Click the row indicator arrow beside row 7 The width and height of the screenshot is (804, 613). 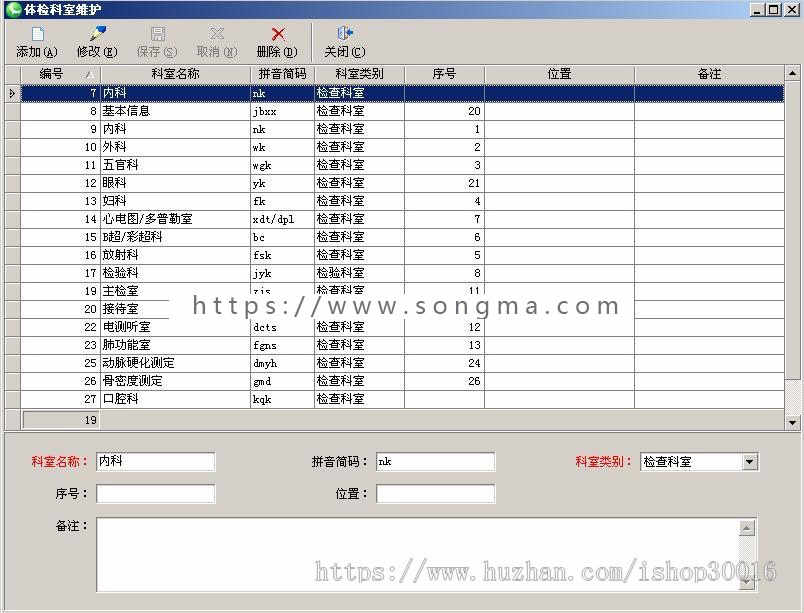[x=12, y=93]
